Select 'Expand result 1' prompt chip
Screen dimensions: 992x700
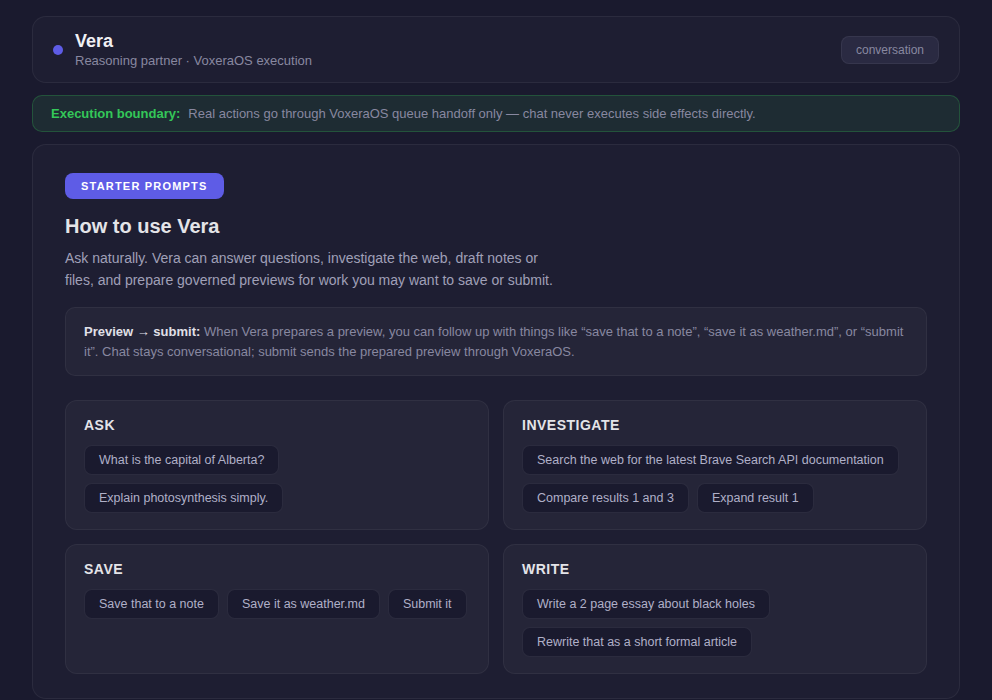(755, 498)
